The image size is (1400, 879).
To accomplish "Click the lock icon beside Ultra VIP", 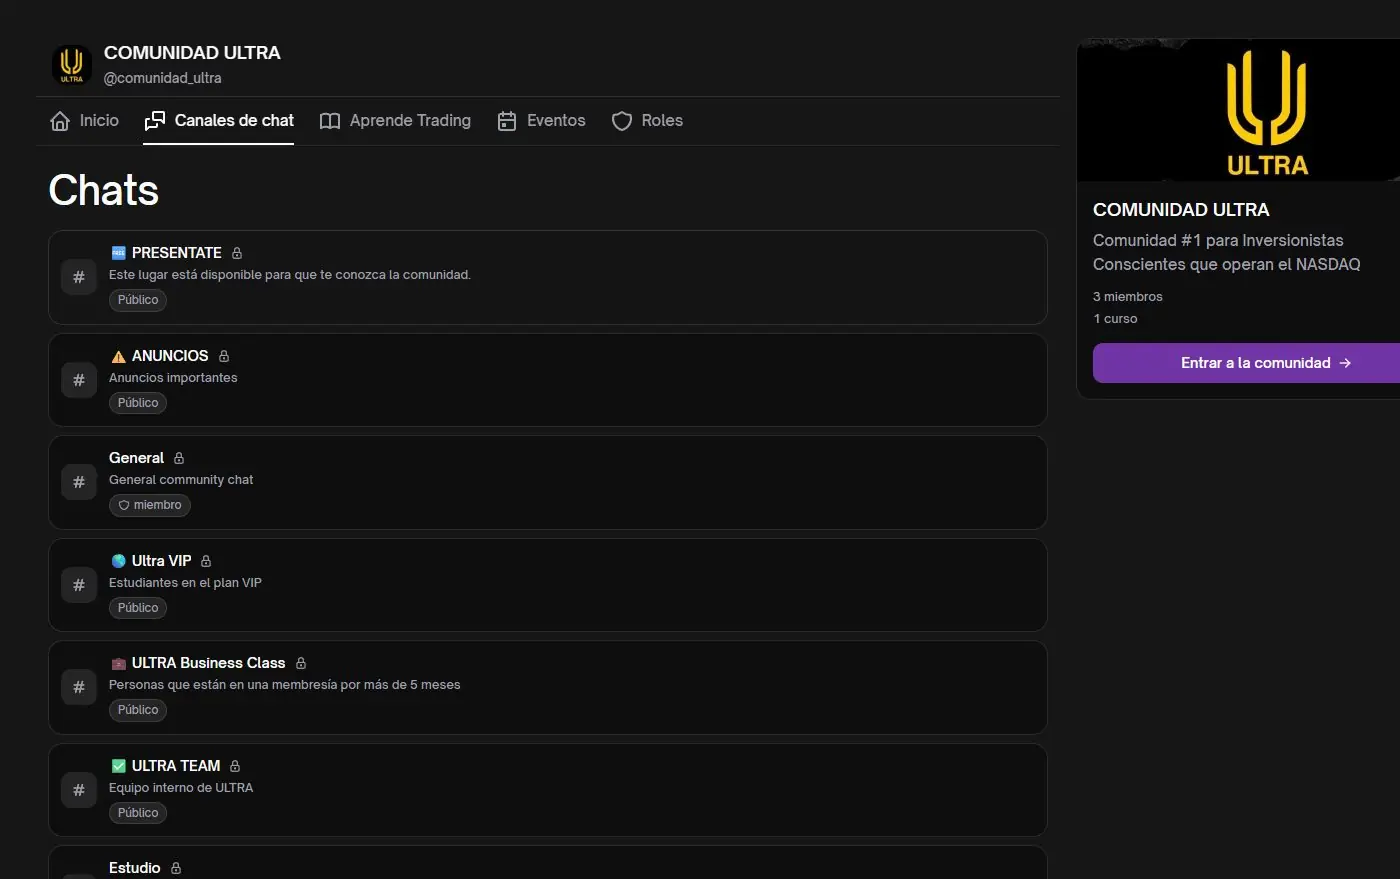I will [206, 561].
